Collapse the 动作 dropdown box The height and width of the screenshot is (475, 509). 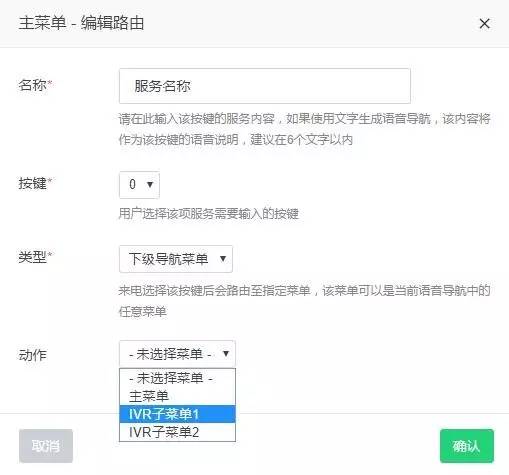tap(177, 354)
